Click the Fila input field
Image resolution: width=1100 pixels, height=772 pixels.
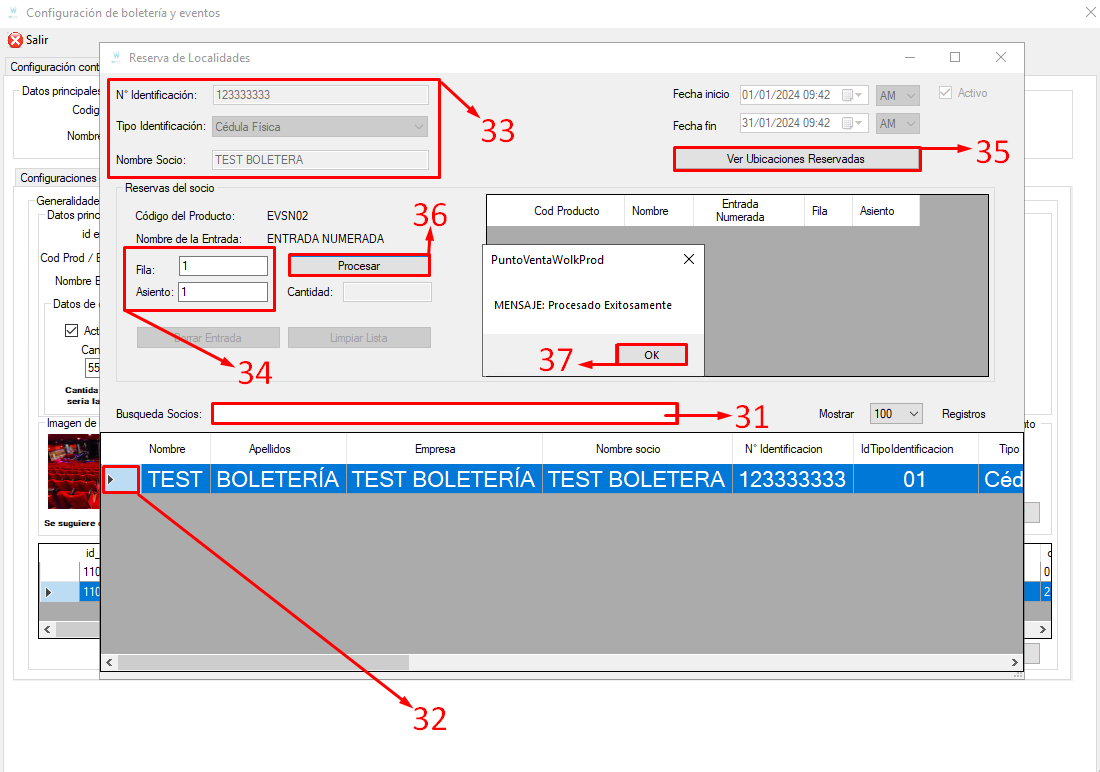pos(223,266)
